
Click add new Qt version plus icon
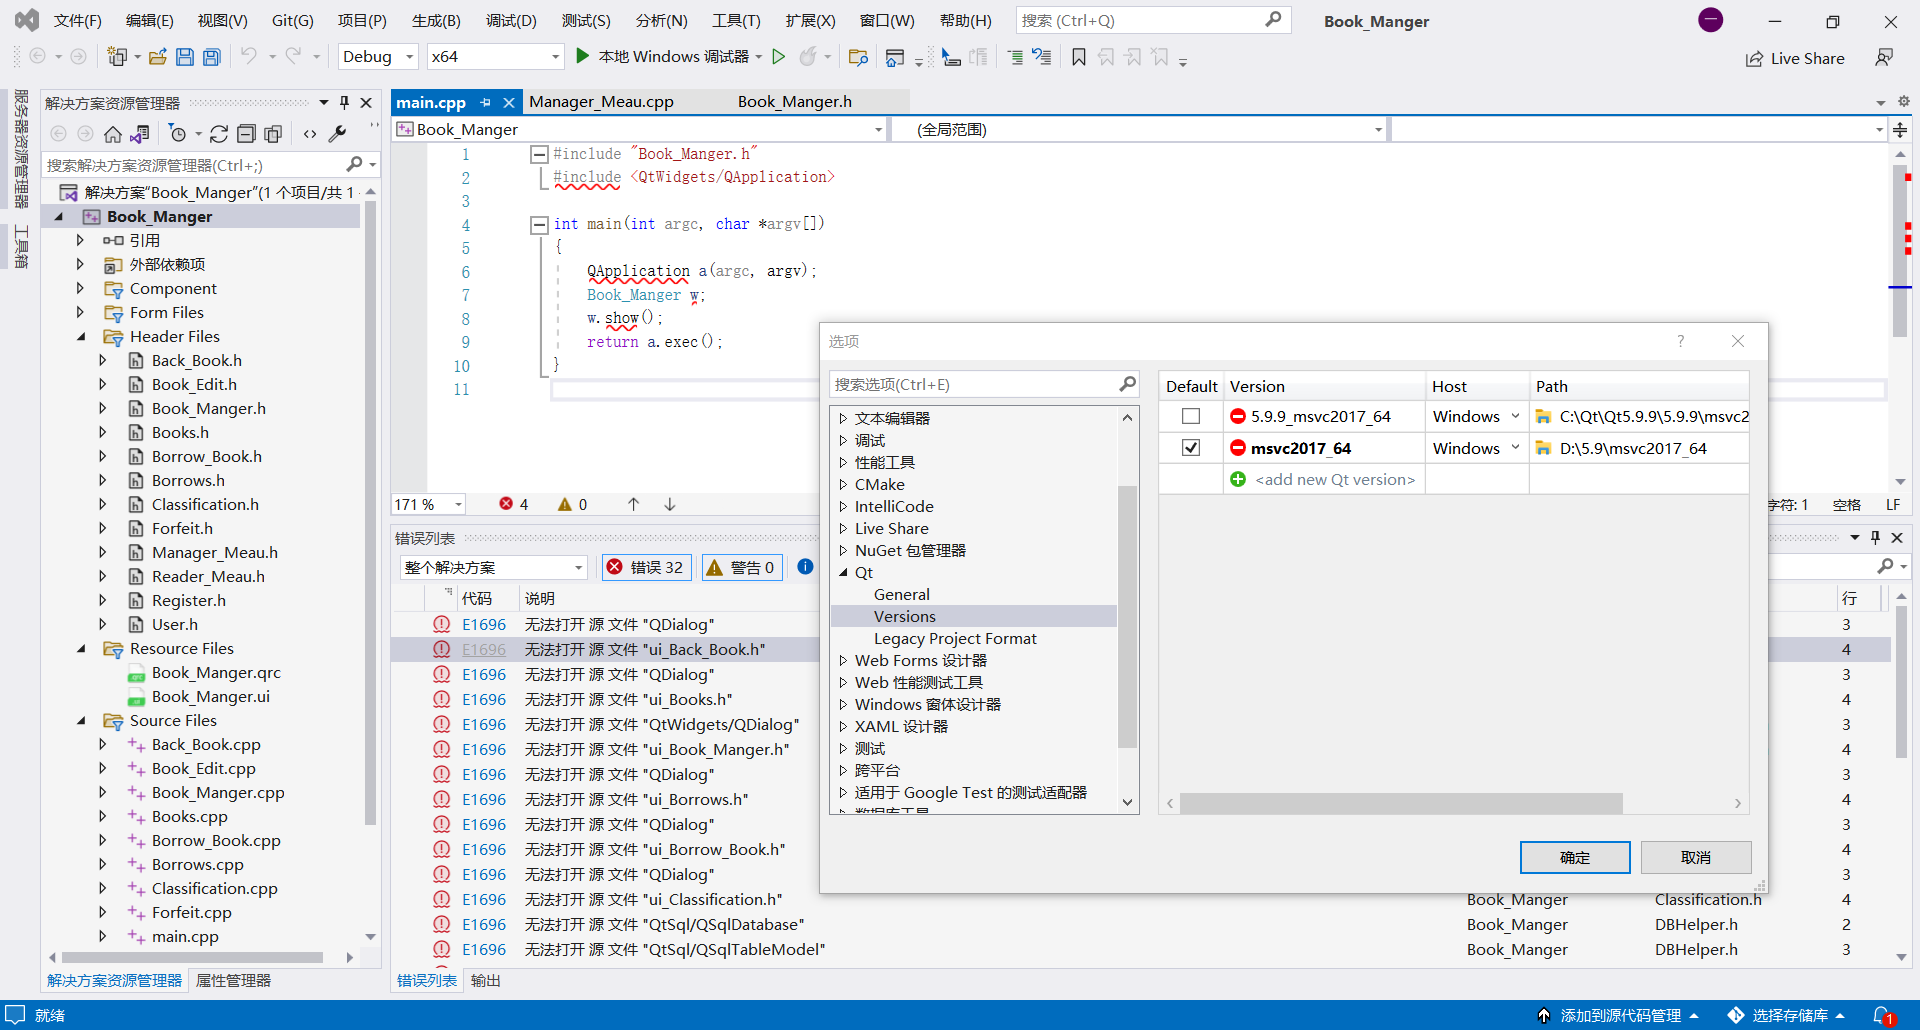[1238, 480]
